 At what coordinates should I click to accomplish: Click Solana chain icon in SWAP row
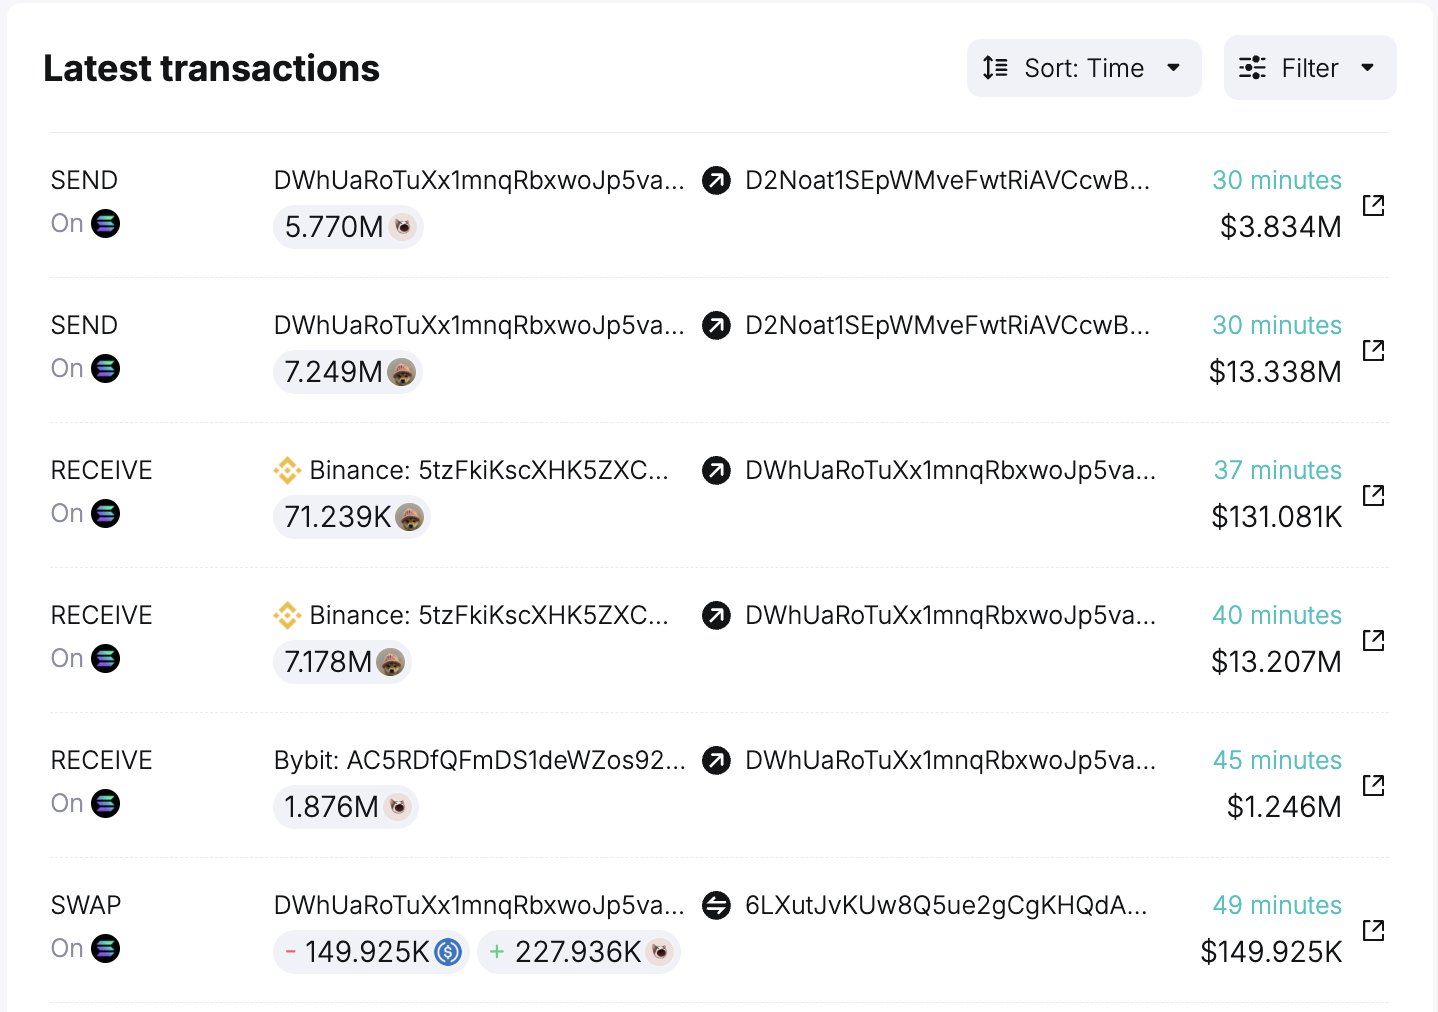(105, 948)
